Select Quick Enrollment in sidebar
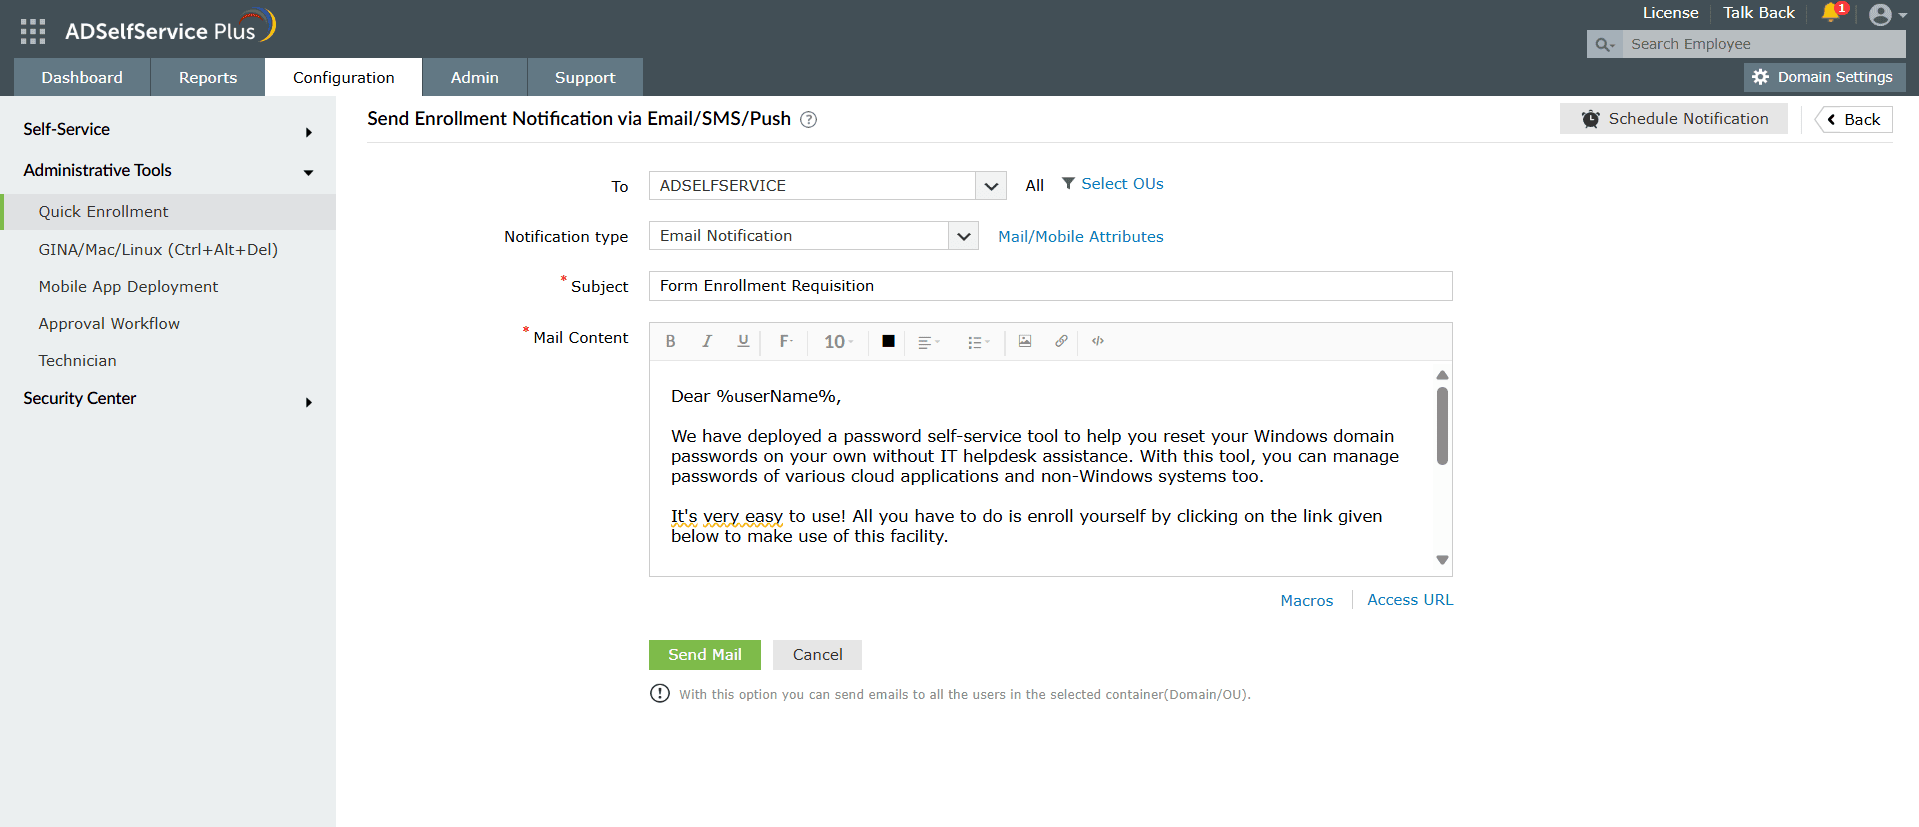Viewport: 1919px width, 827px height. tap(168, 212)
